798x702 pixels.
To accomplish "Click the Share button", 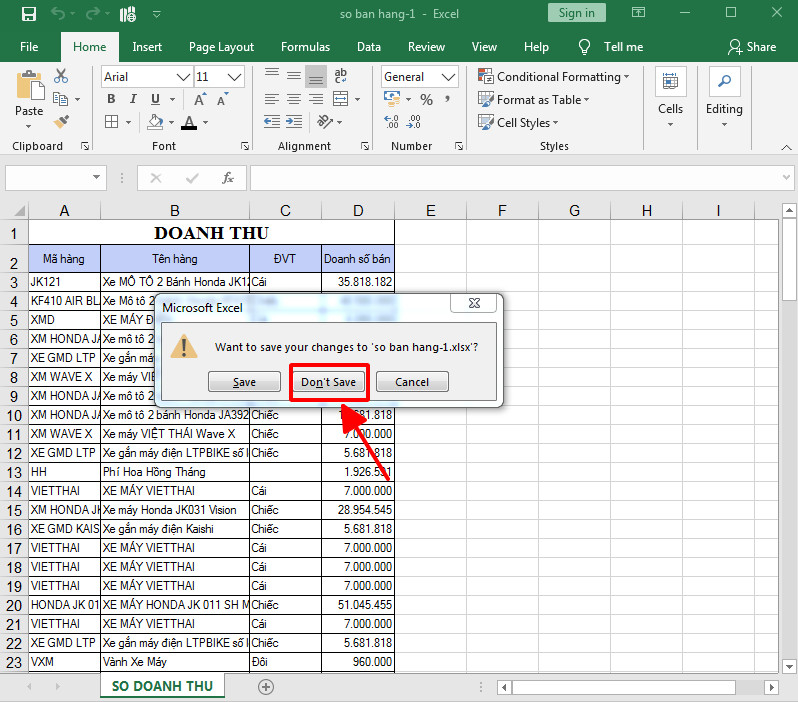I will [752, 47].
